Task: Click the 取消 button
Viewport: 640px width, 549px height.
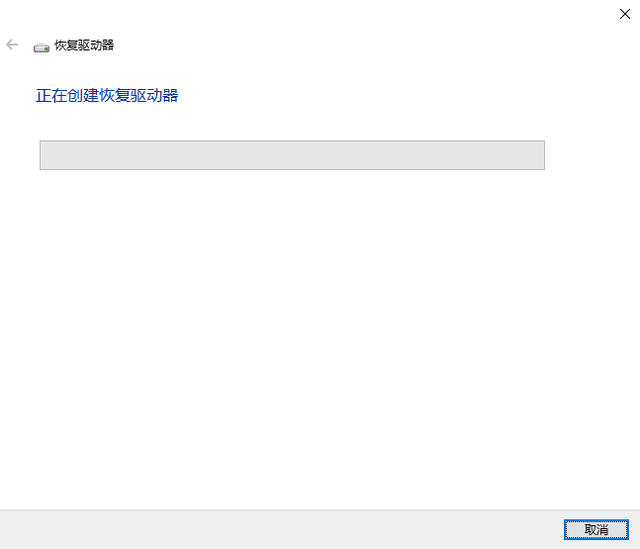Action: point(596,529)
